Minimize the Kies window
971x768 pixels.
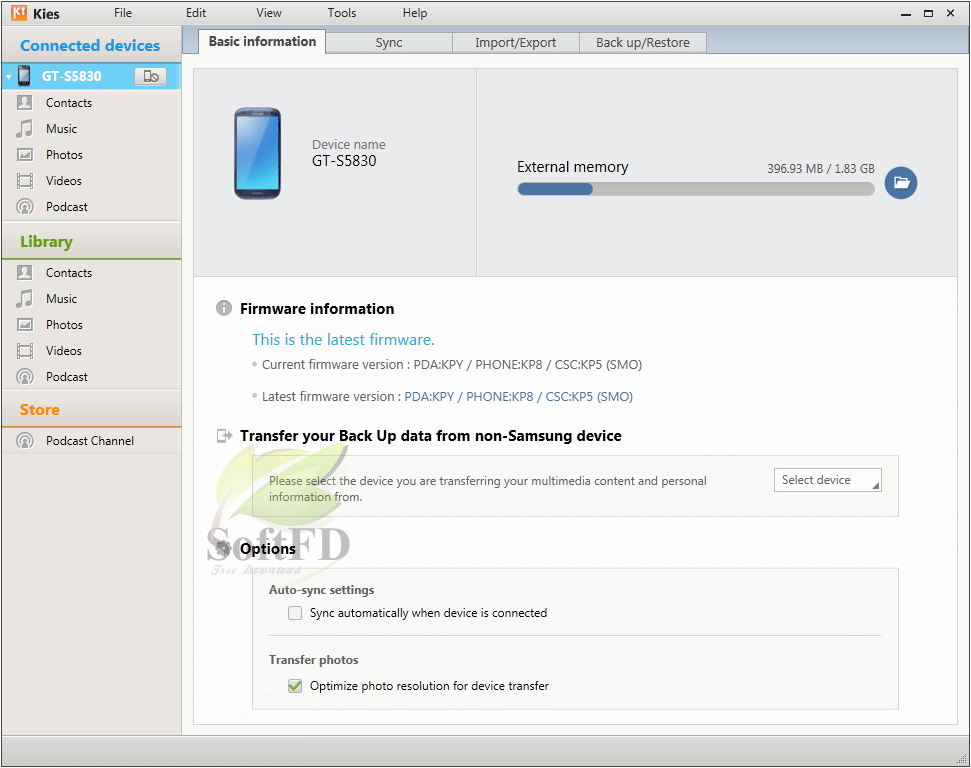click(x=906, y=14)
